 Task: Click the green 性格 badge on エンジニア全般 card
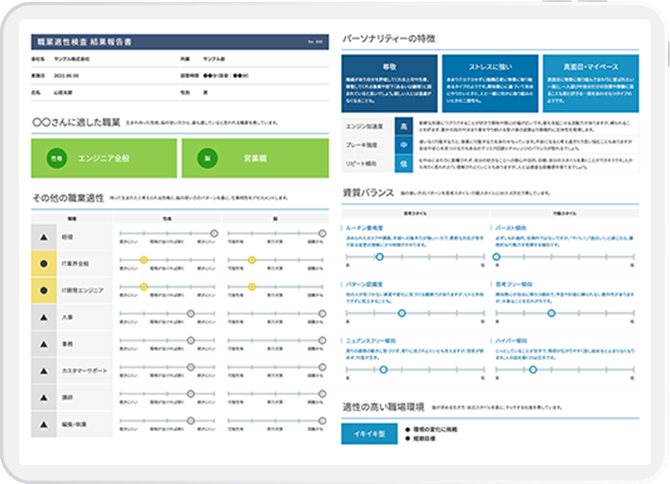[57, 158]
